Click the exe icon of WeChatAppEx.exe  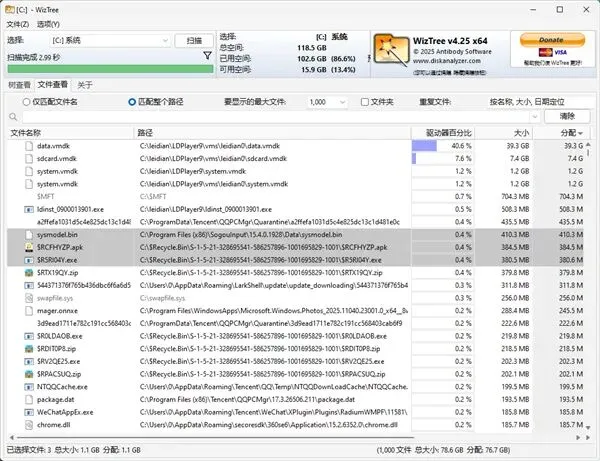(x=29, y=412)
